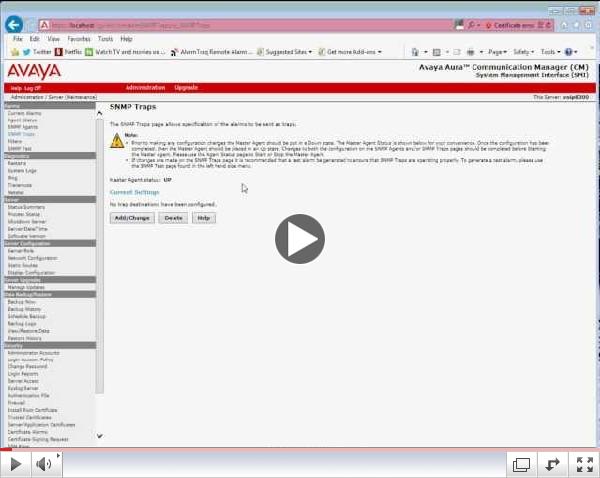The height and width of the screenshot is (478, 600).
Task: Click the command bar Home icon
Action: click(x=415, y=52)
